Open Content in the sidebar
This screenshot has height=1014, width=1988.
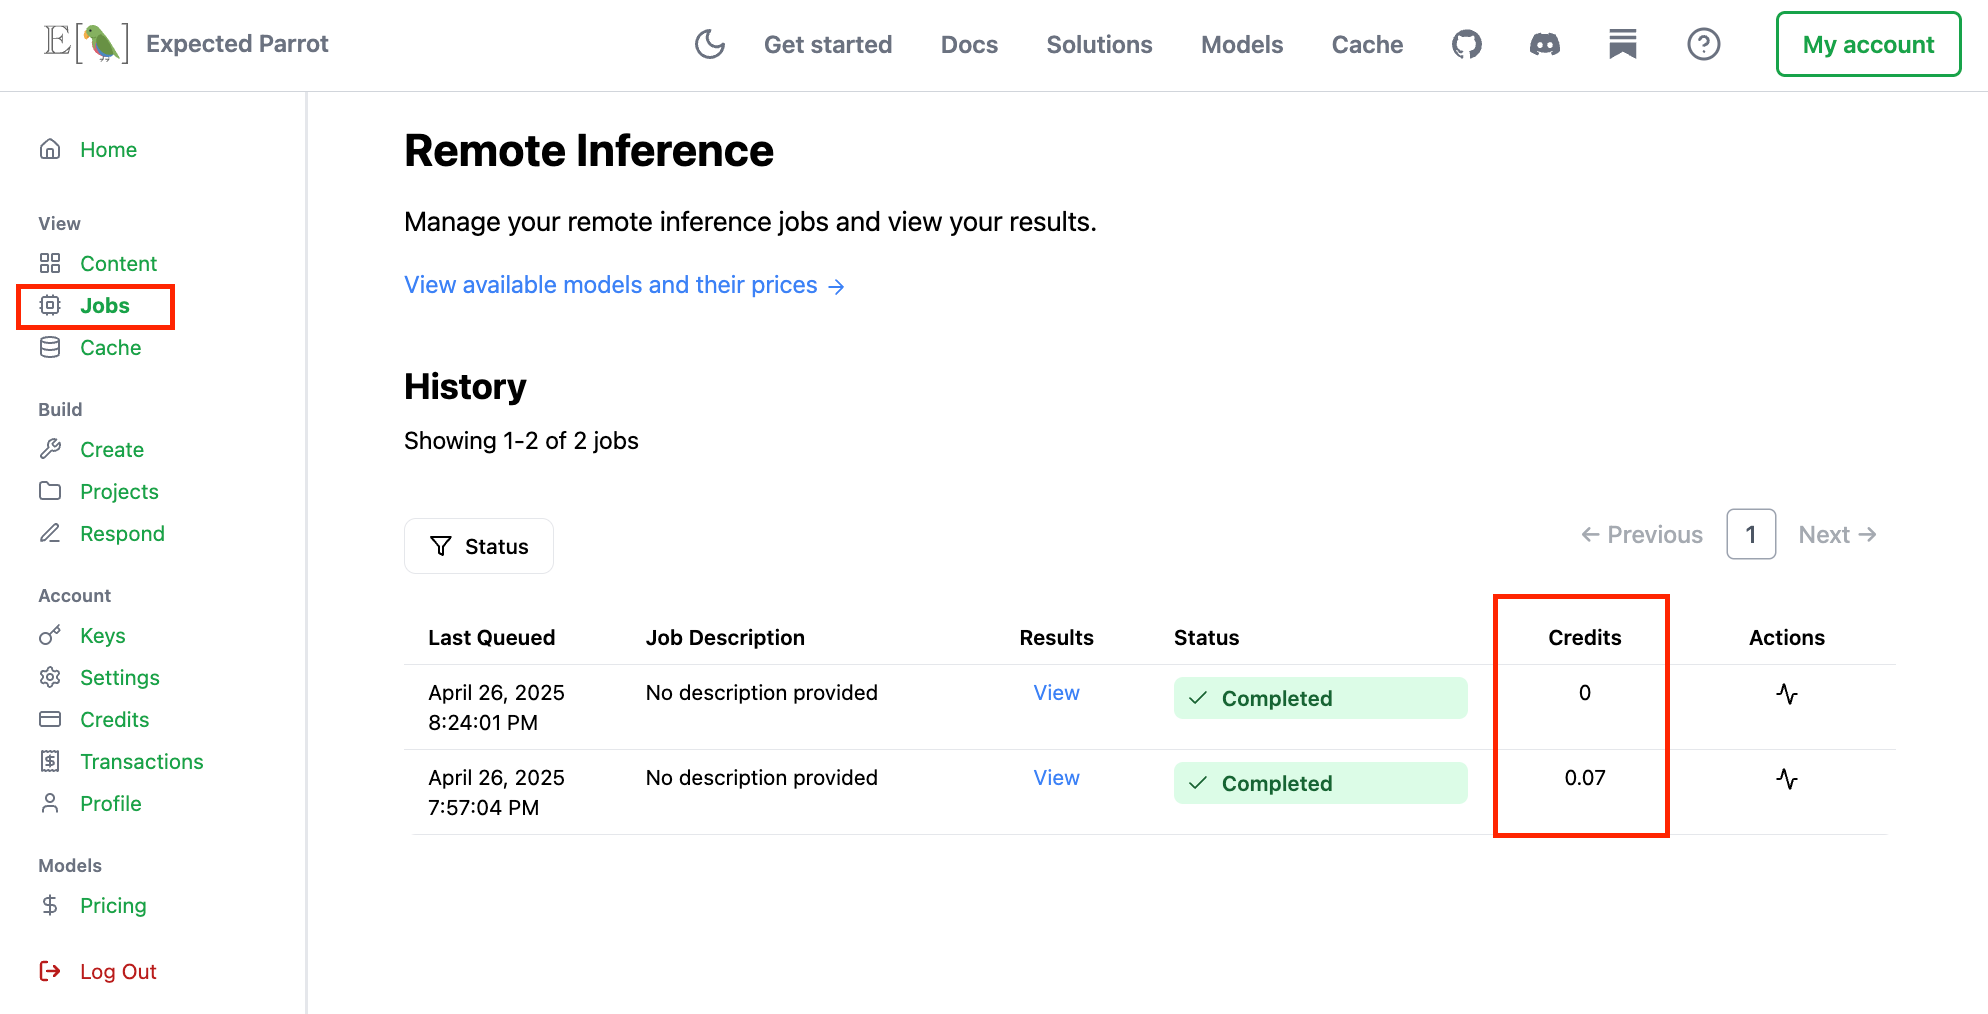118,264
